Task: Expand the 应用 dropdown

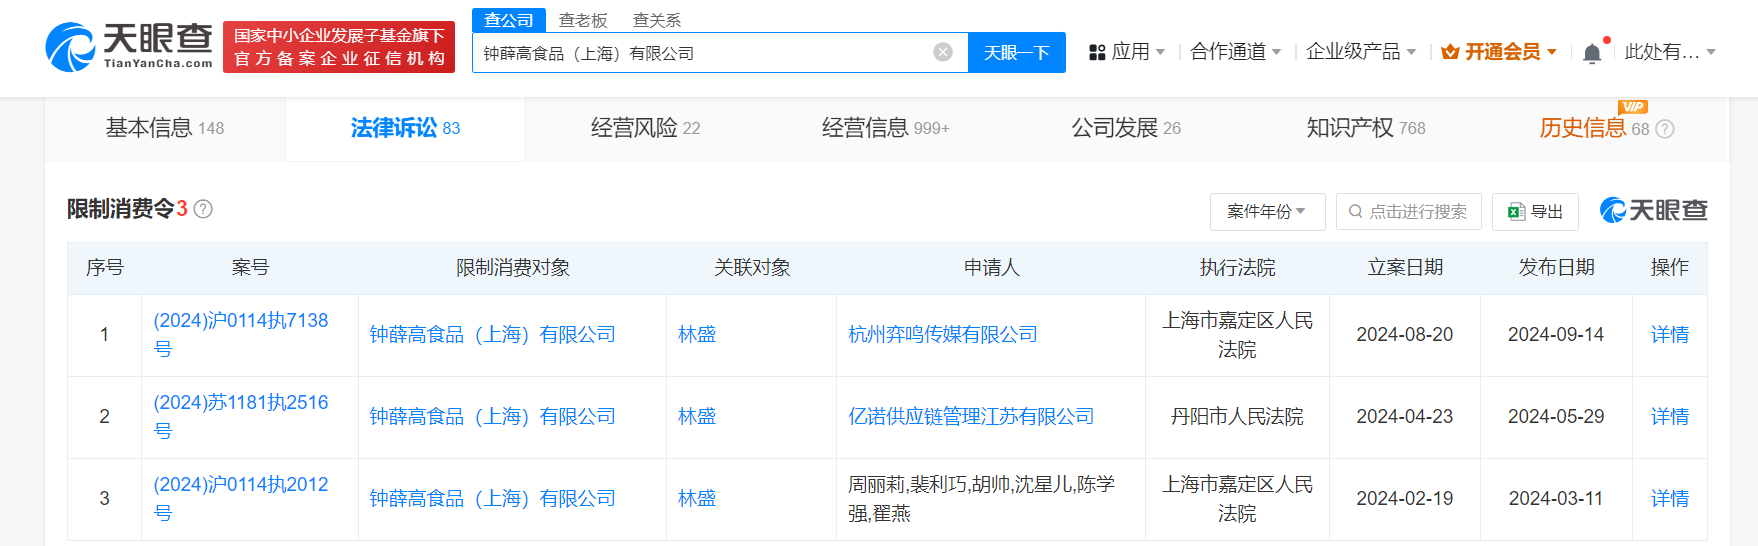Action: (1160, 52)
